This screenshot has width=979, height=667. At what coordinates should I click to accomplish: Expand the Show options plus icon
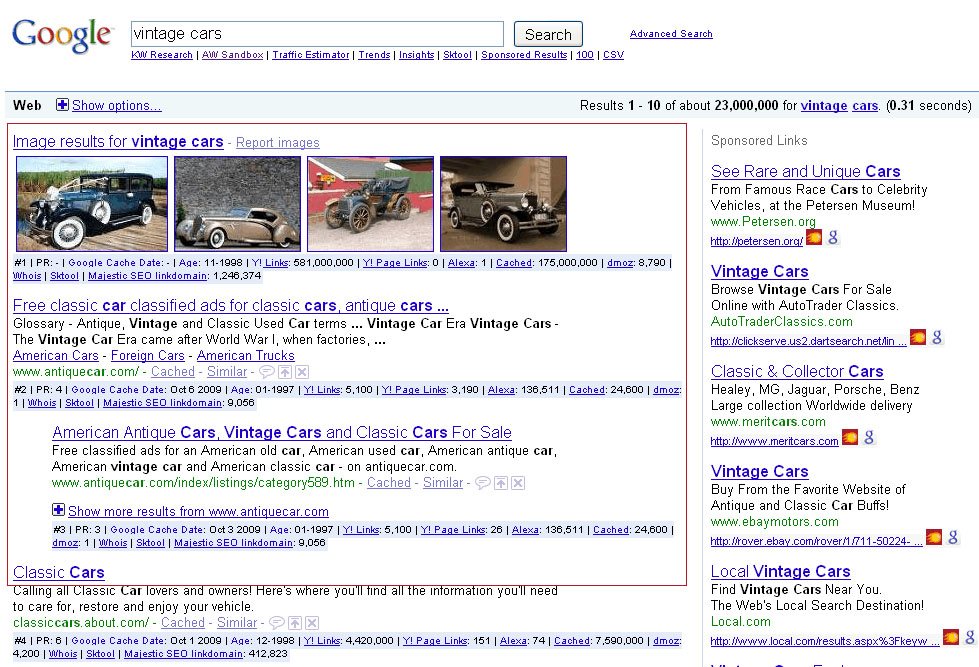62,105
